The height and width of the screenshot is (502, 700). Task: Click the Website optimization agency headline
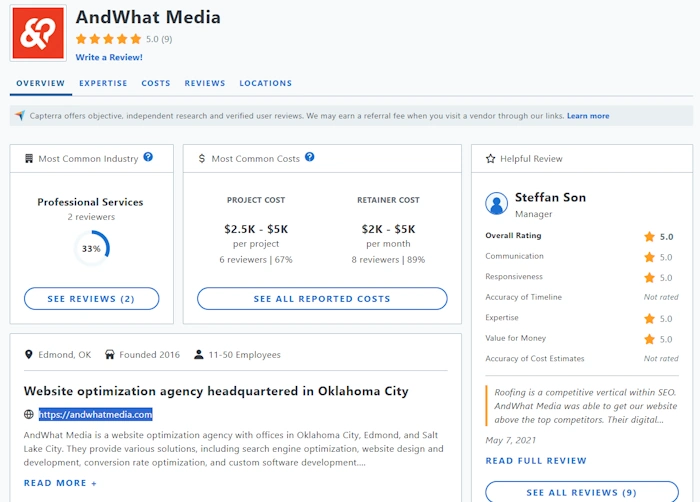pos(216,391)
